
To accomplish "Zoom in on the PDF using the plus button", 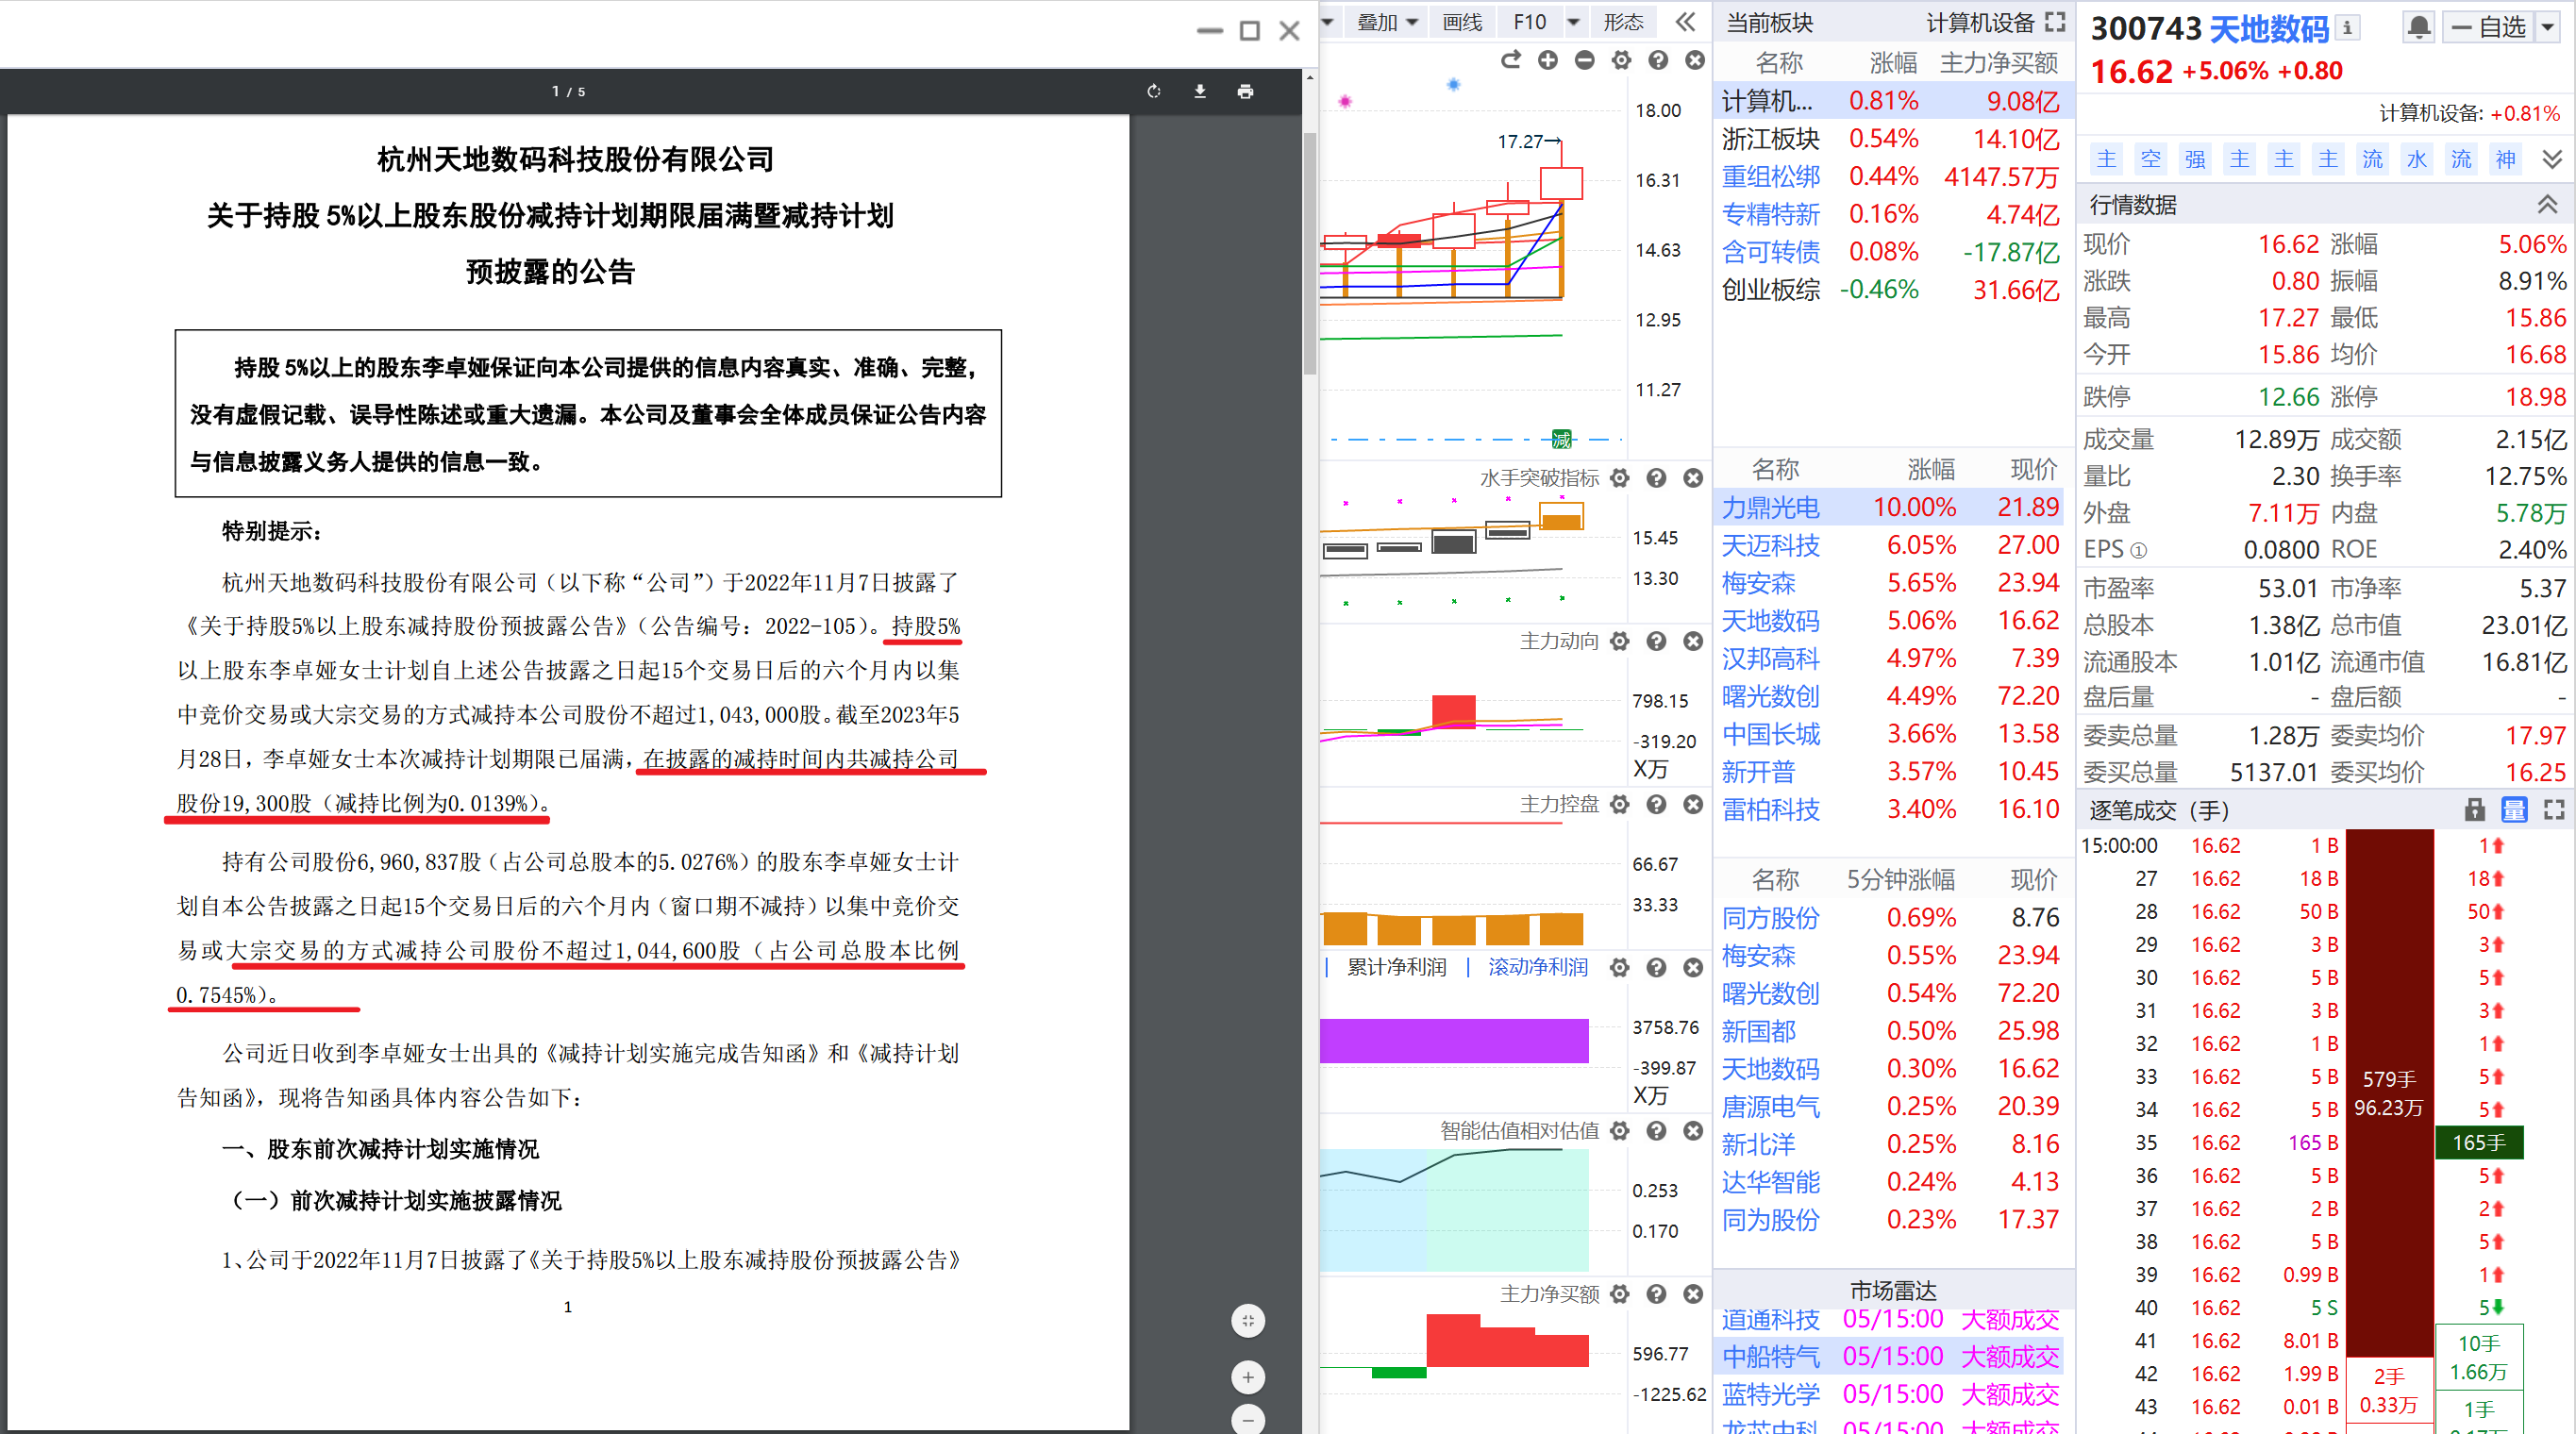I will 1248,1377.
